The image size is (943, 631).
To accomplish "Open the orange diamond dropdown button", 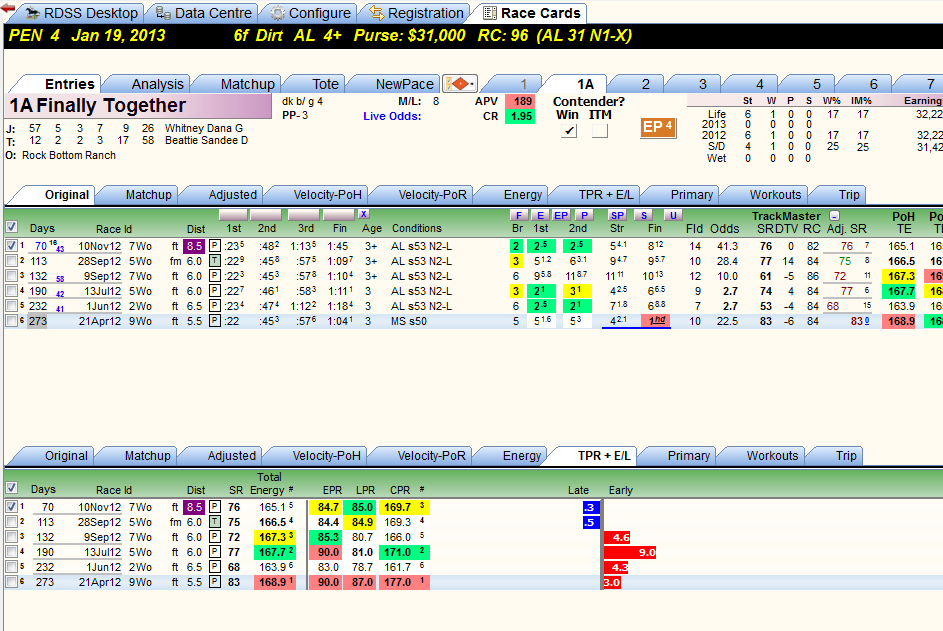I will [460, 84].
